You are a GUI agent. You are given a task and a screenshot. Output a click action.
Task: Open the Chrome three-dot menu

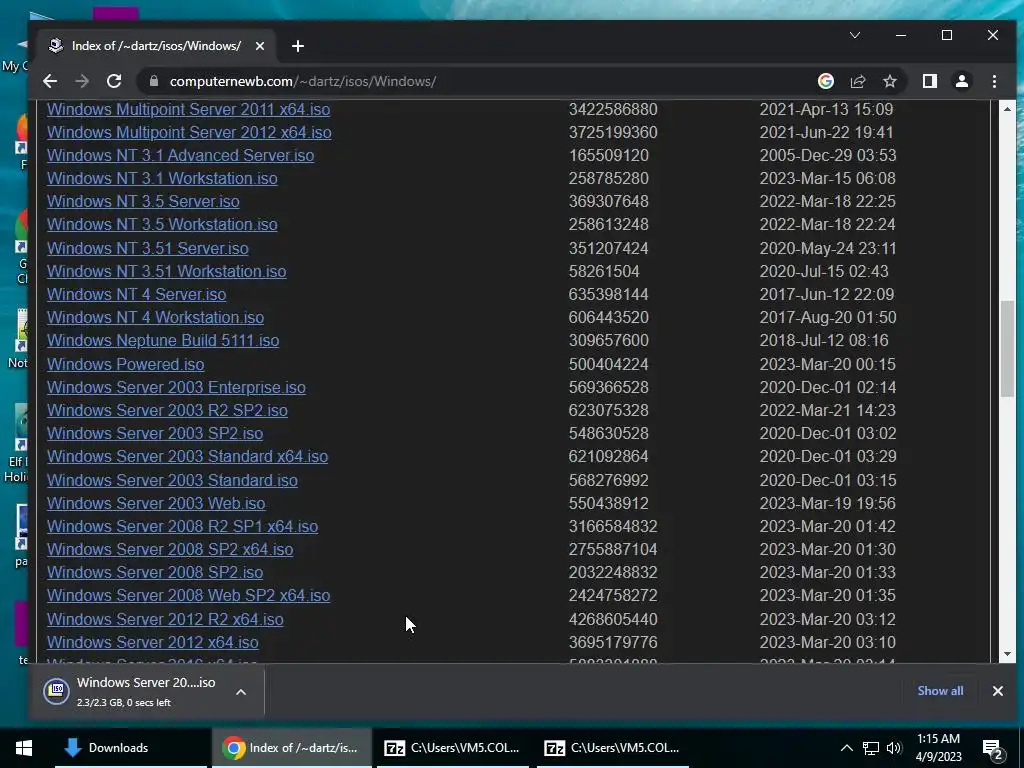click(x=994, y=81)
